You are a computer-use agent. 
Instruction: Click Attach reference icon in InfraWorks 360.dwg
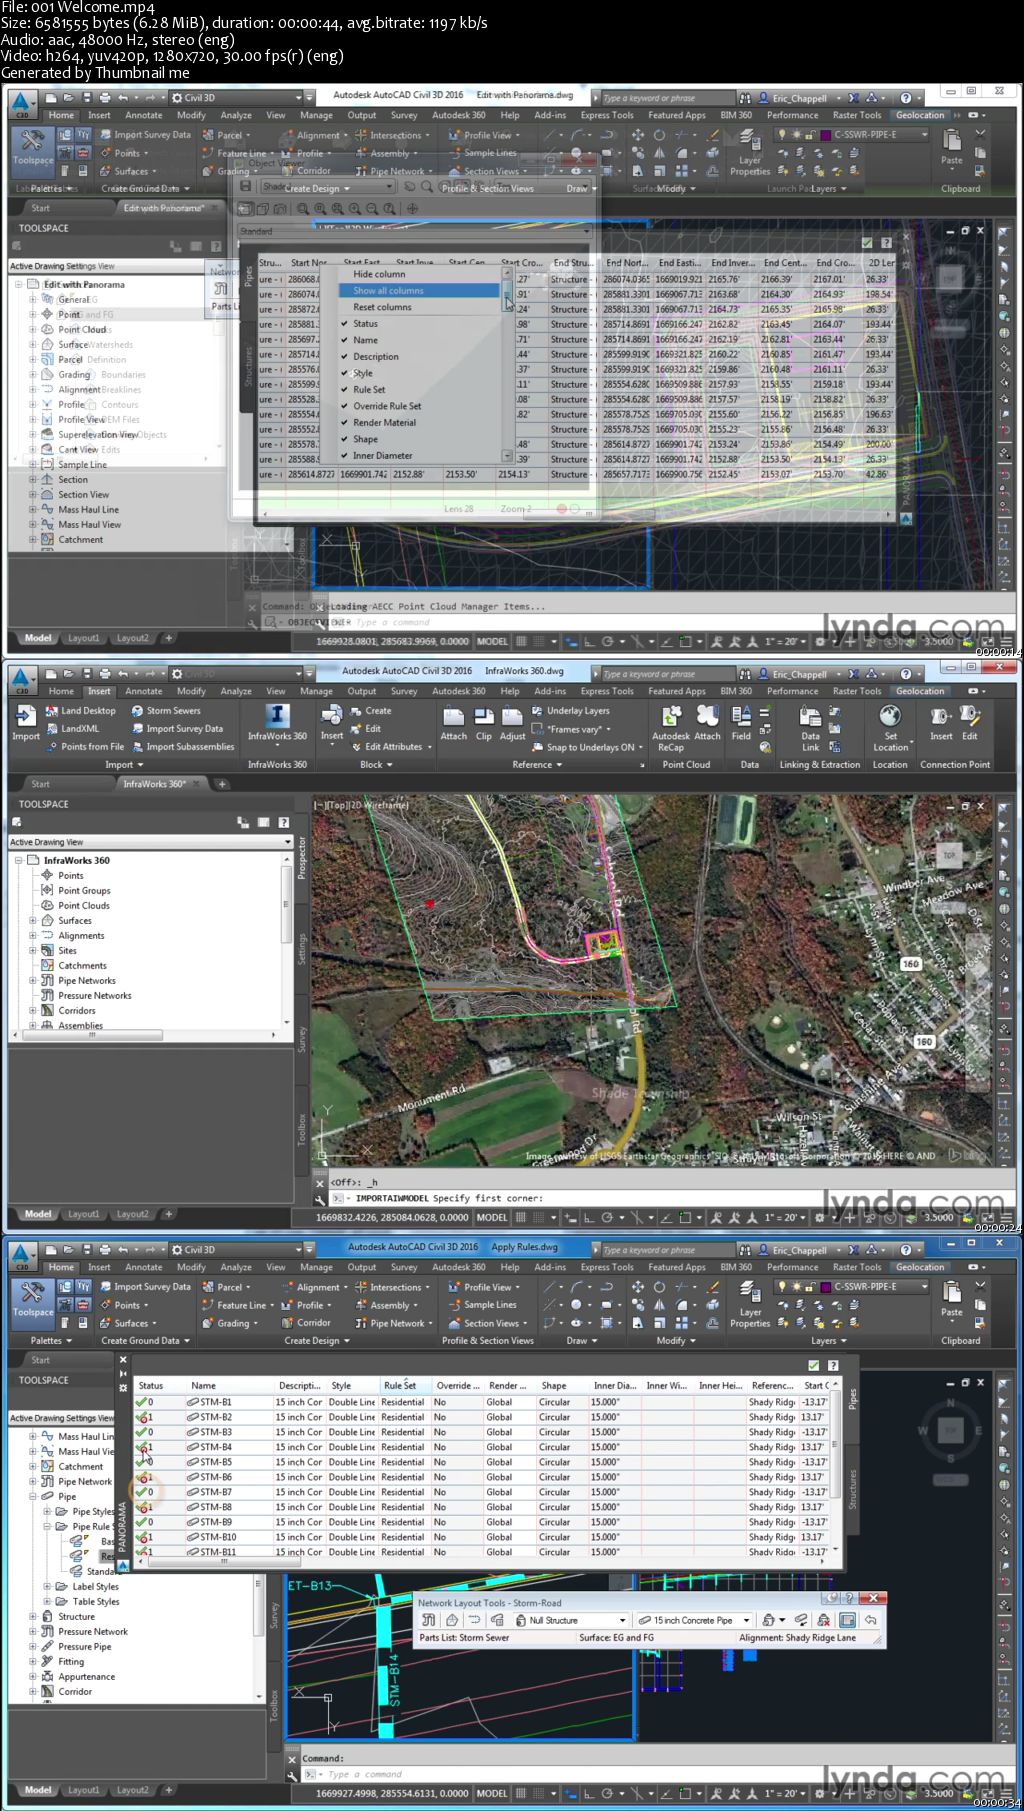[453, 716]
